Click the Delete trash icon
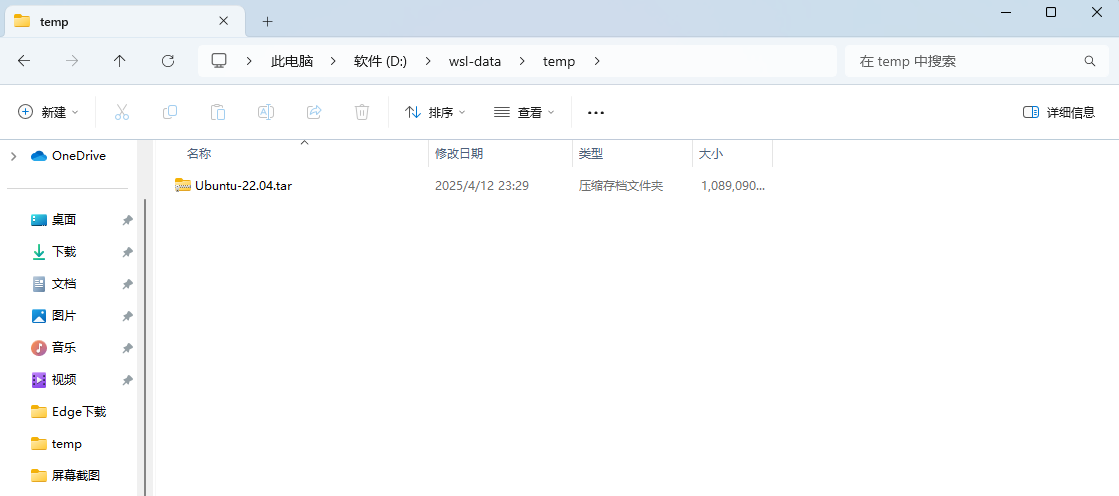1119x496 pixels. coord(362,112)
